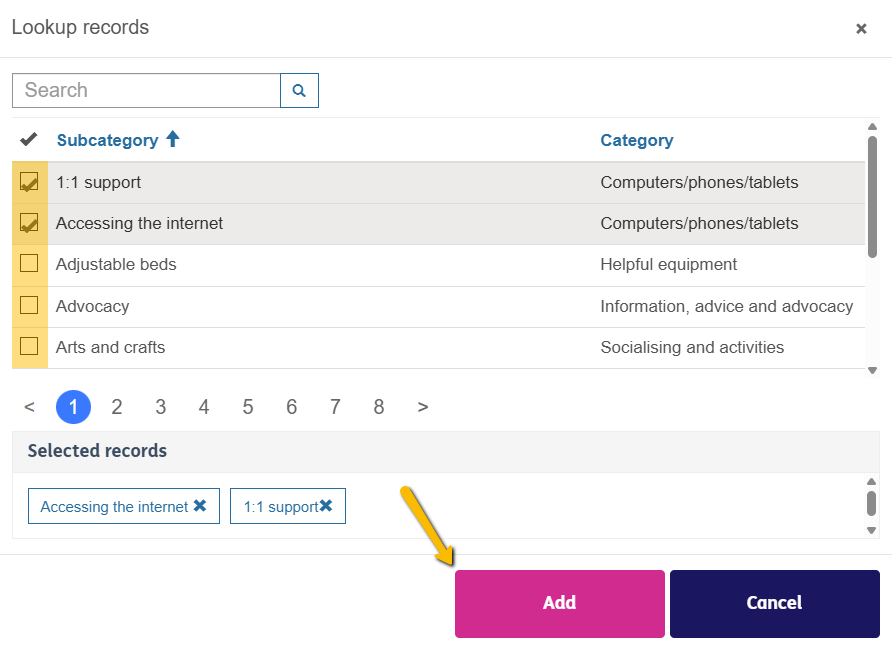Remove the 1:1 support selected tag
892x651 pixels.
(x=326, y=506)
